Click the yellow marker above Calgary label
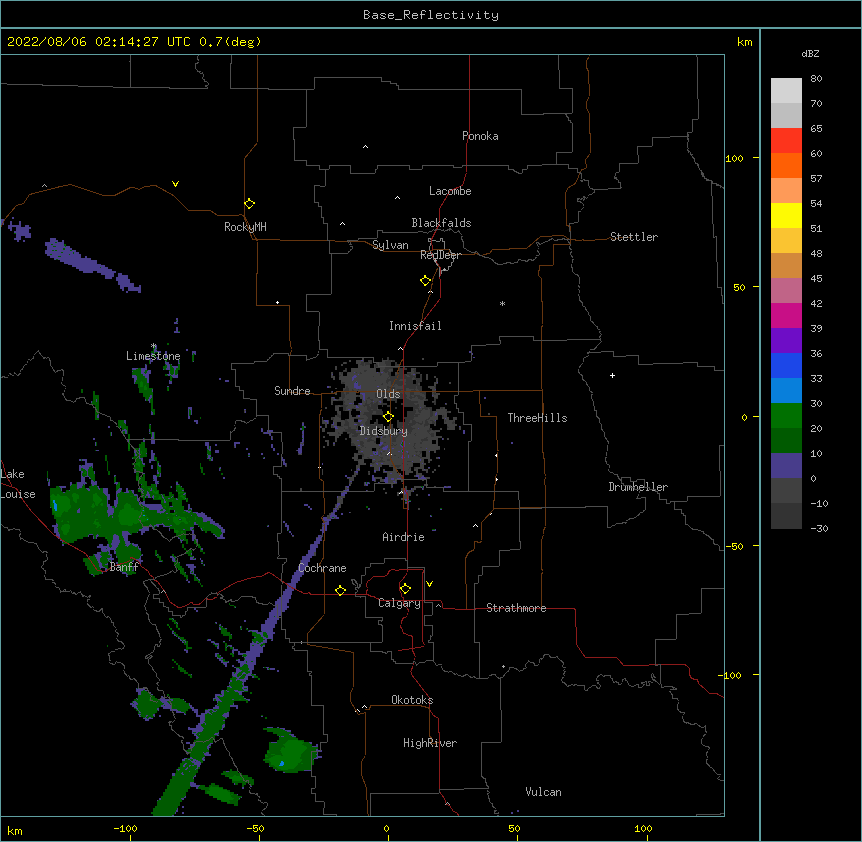Screen dimensions: 862x842 (x=405, y=589)
